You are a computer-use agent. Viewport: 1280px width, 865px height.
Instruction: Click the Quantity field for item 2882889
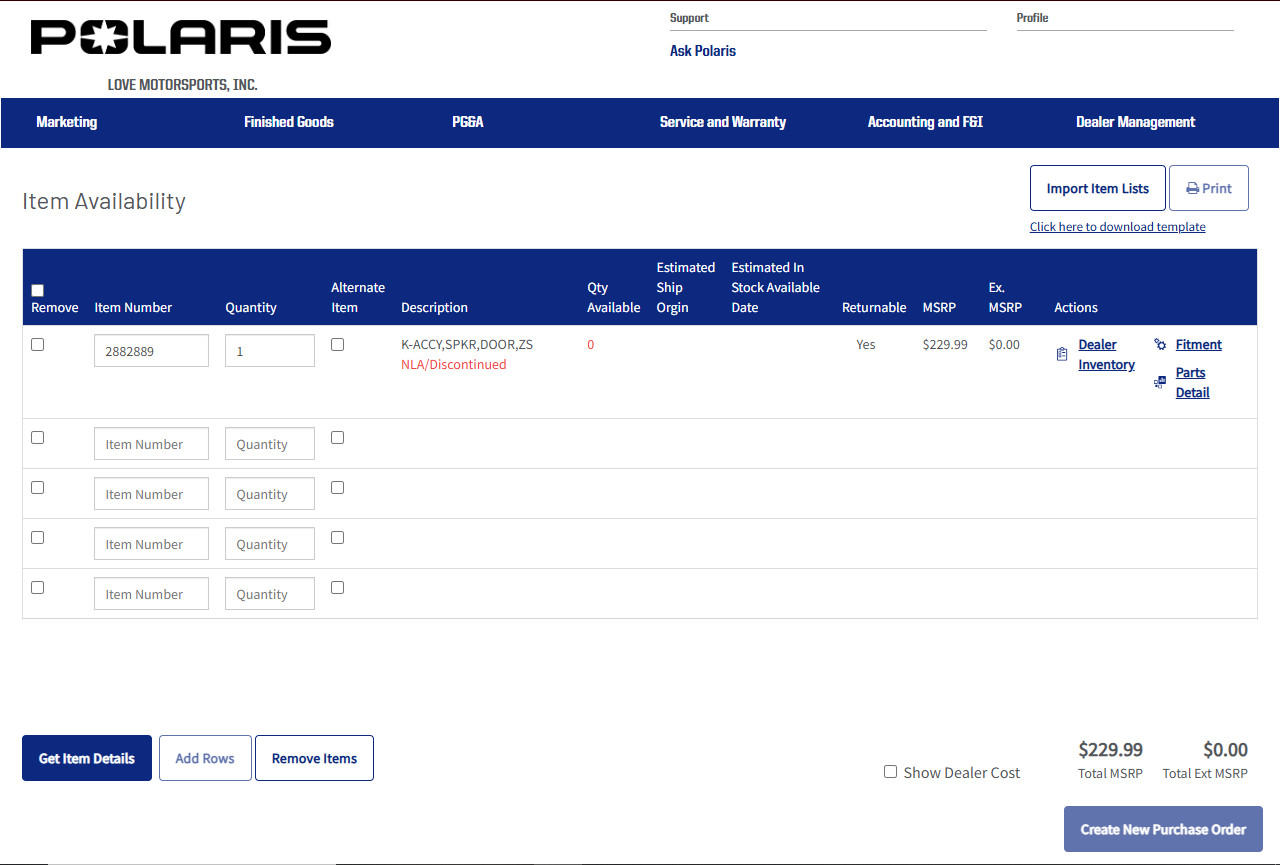coord(269,350)
